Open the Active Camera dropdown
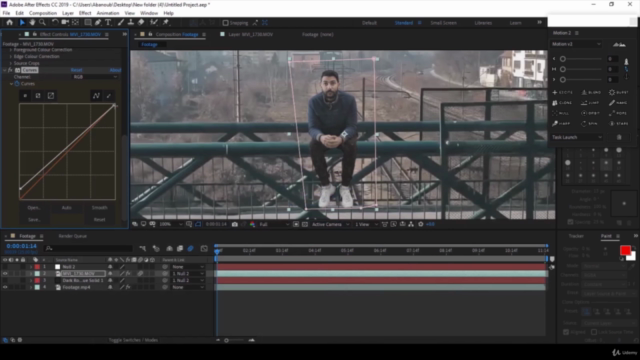 pos(331,224)
